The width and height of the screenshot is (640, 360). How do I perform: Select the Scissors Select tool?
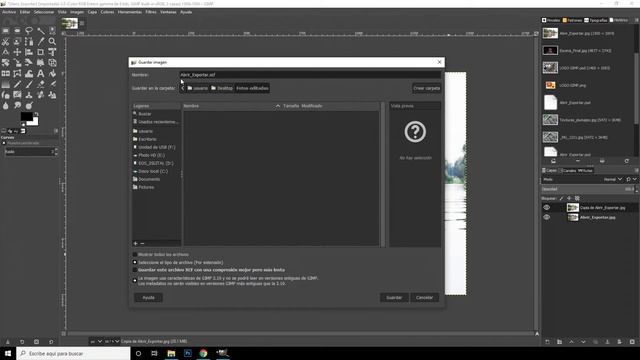6,42
